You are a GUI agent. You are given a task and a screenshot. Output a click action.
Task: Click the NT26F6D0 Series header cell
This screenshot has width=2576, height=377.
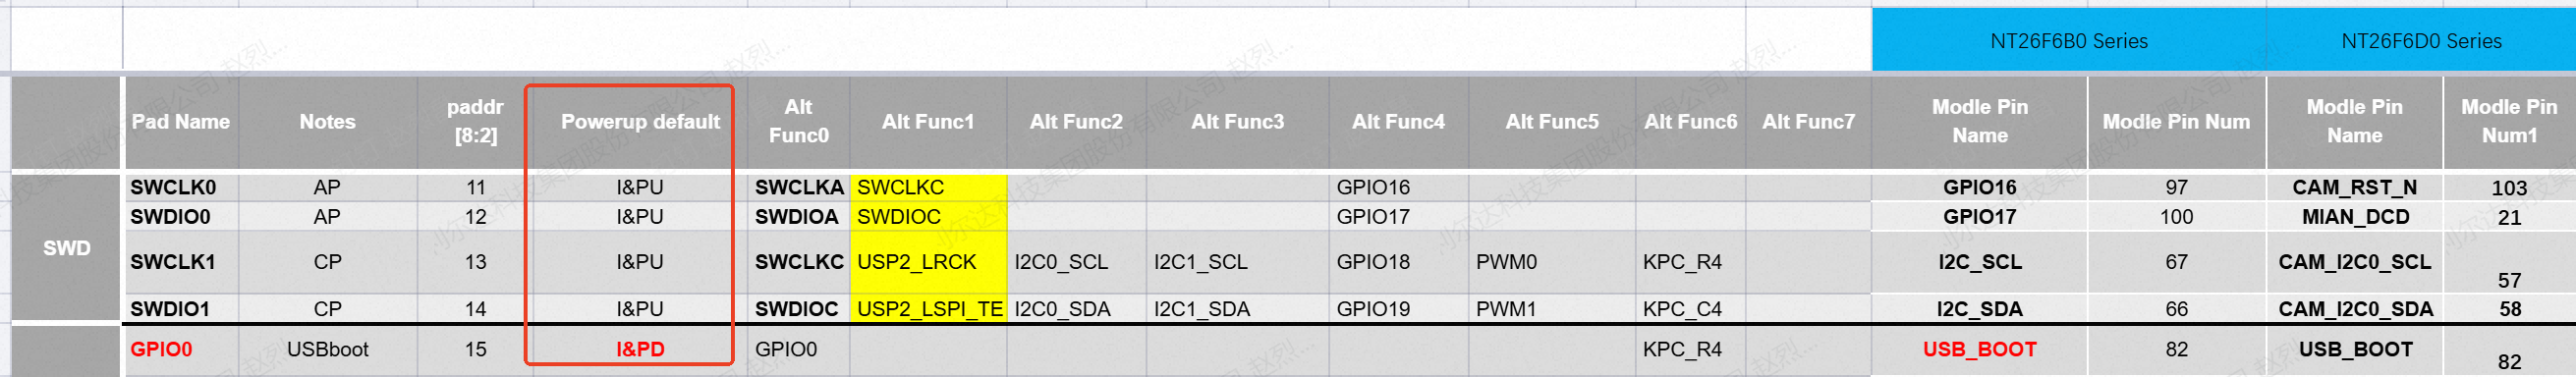point(2420,41)
